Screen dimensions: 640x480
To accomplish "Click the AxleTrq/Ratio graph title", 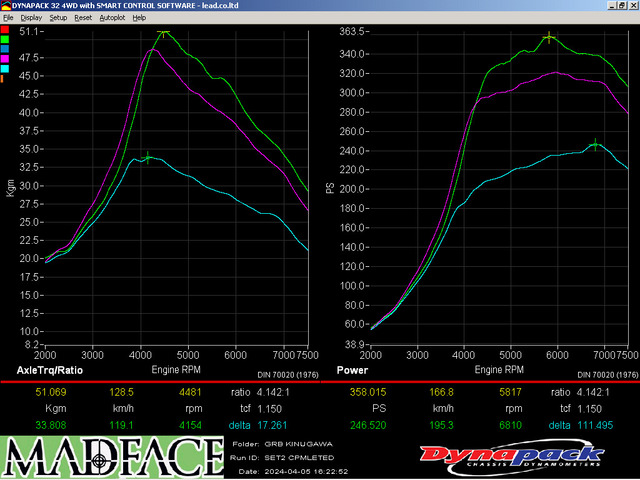I will point(51,370).
